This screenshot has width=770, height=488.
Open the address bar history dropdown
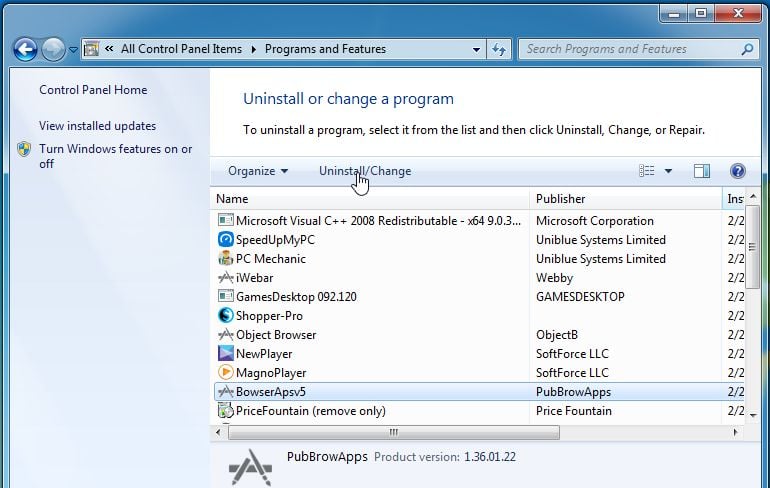[x=476, y=50]
